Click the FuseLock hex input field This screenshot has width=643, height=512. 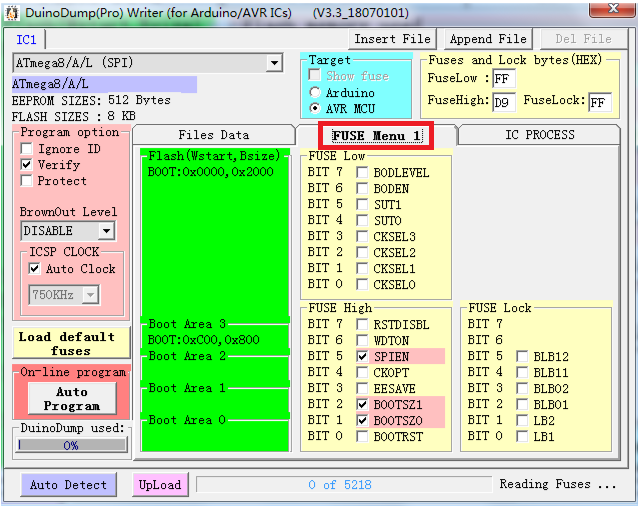coord(600,102)
